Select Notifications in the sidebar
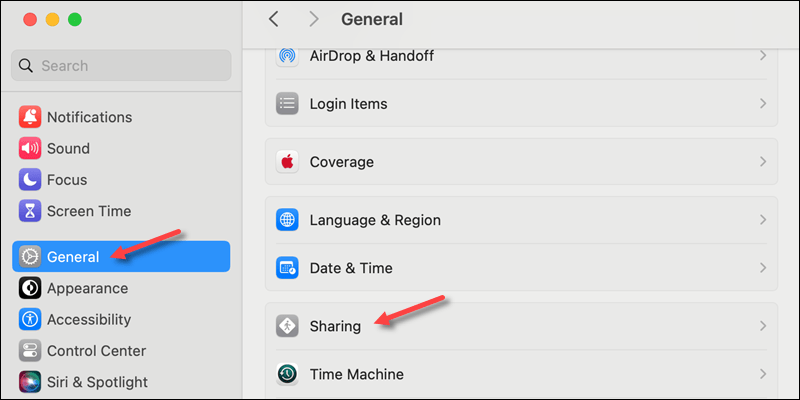The height and width of the screenshot is (400, 800). click(x=121, y=117)
